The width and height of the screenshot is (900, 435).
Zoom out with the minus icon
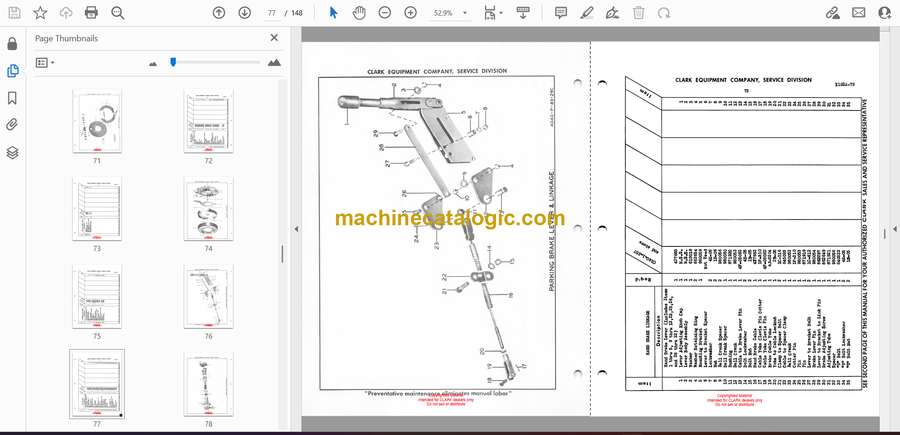385,13
